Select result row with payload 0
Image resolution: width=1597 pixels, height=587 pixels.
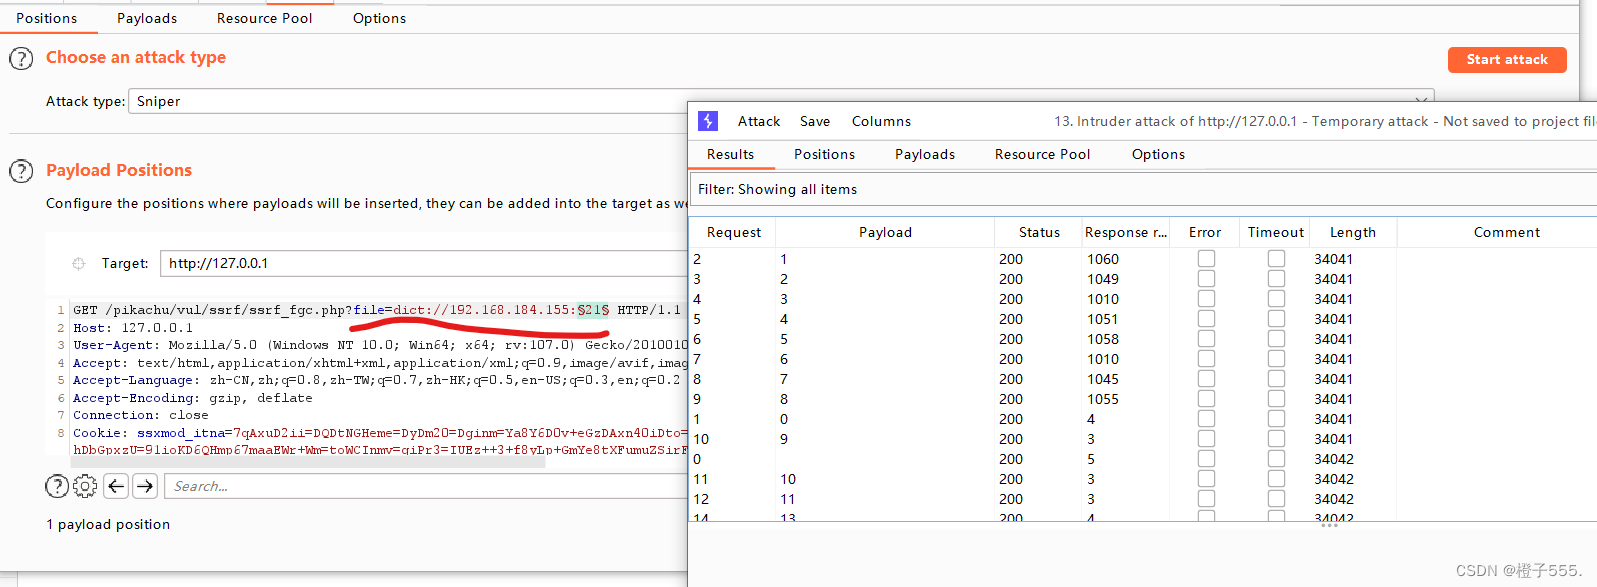pyautogui.click(x=1143, y=419)
